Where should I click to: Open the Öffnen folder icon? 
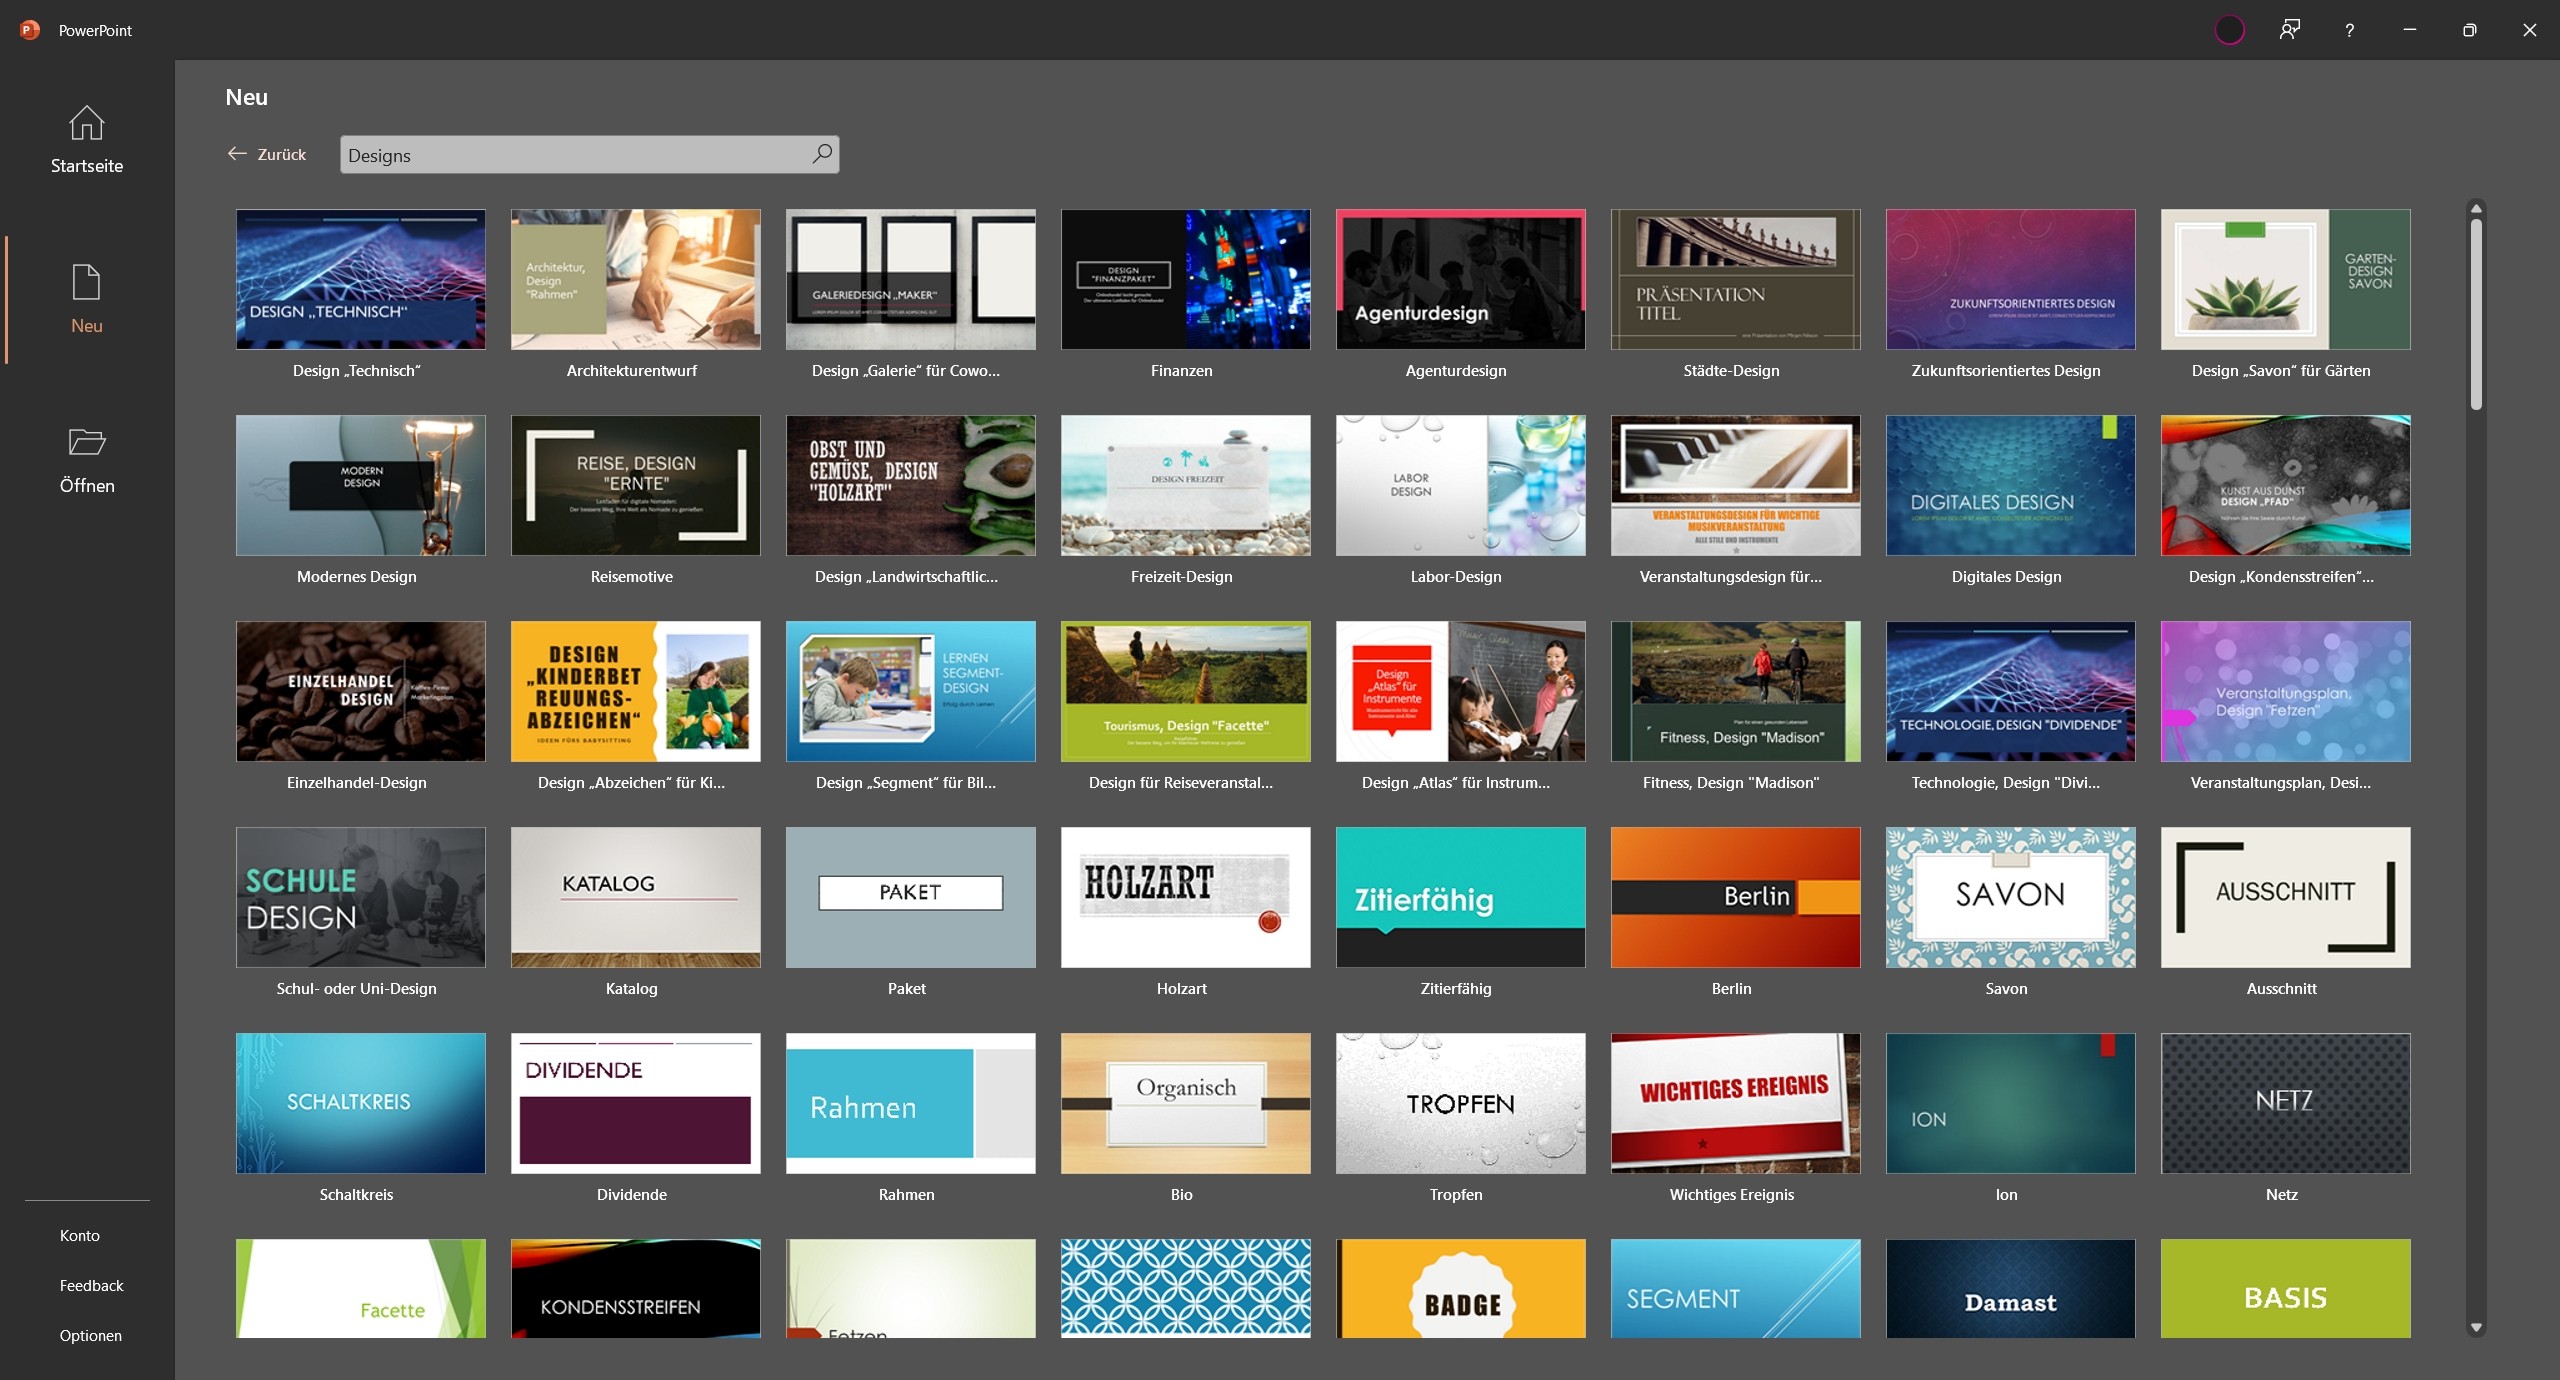[x=86, y=442]
